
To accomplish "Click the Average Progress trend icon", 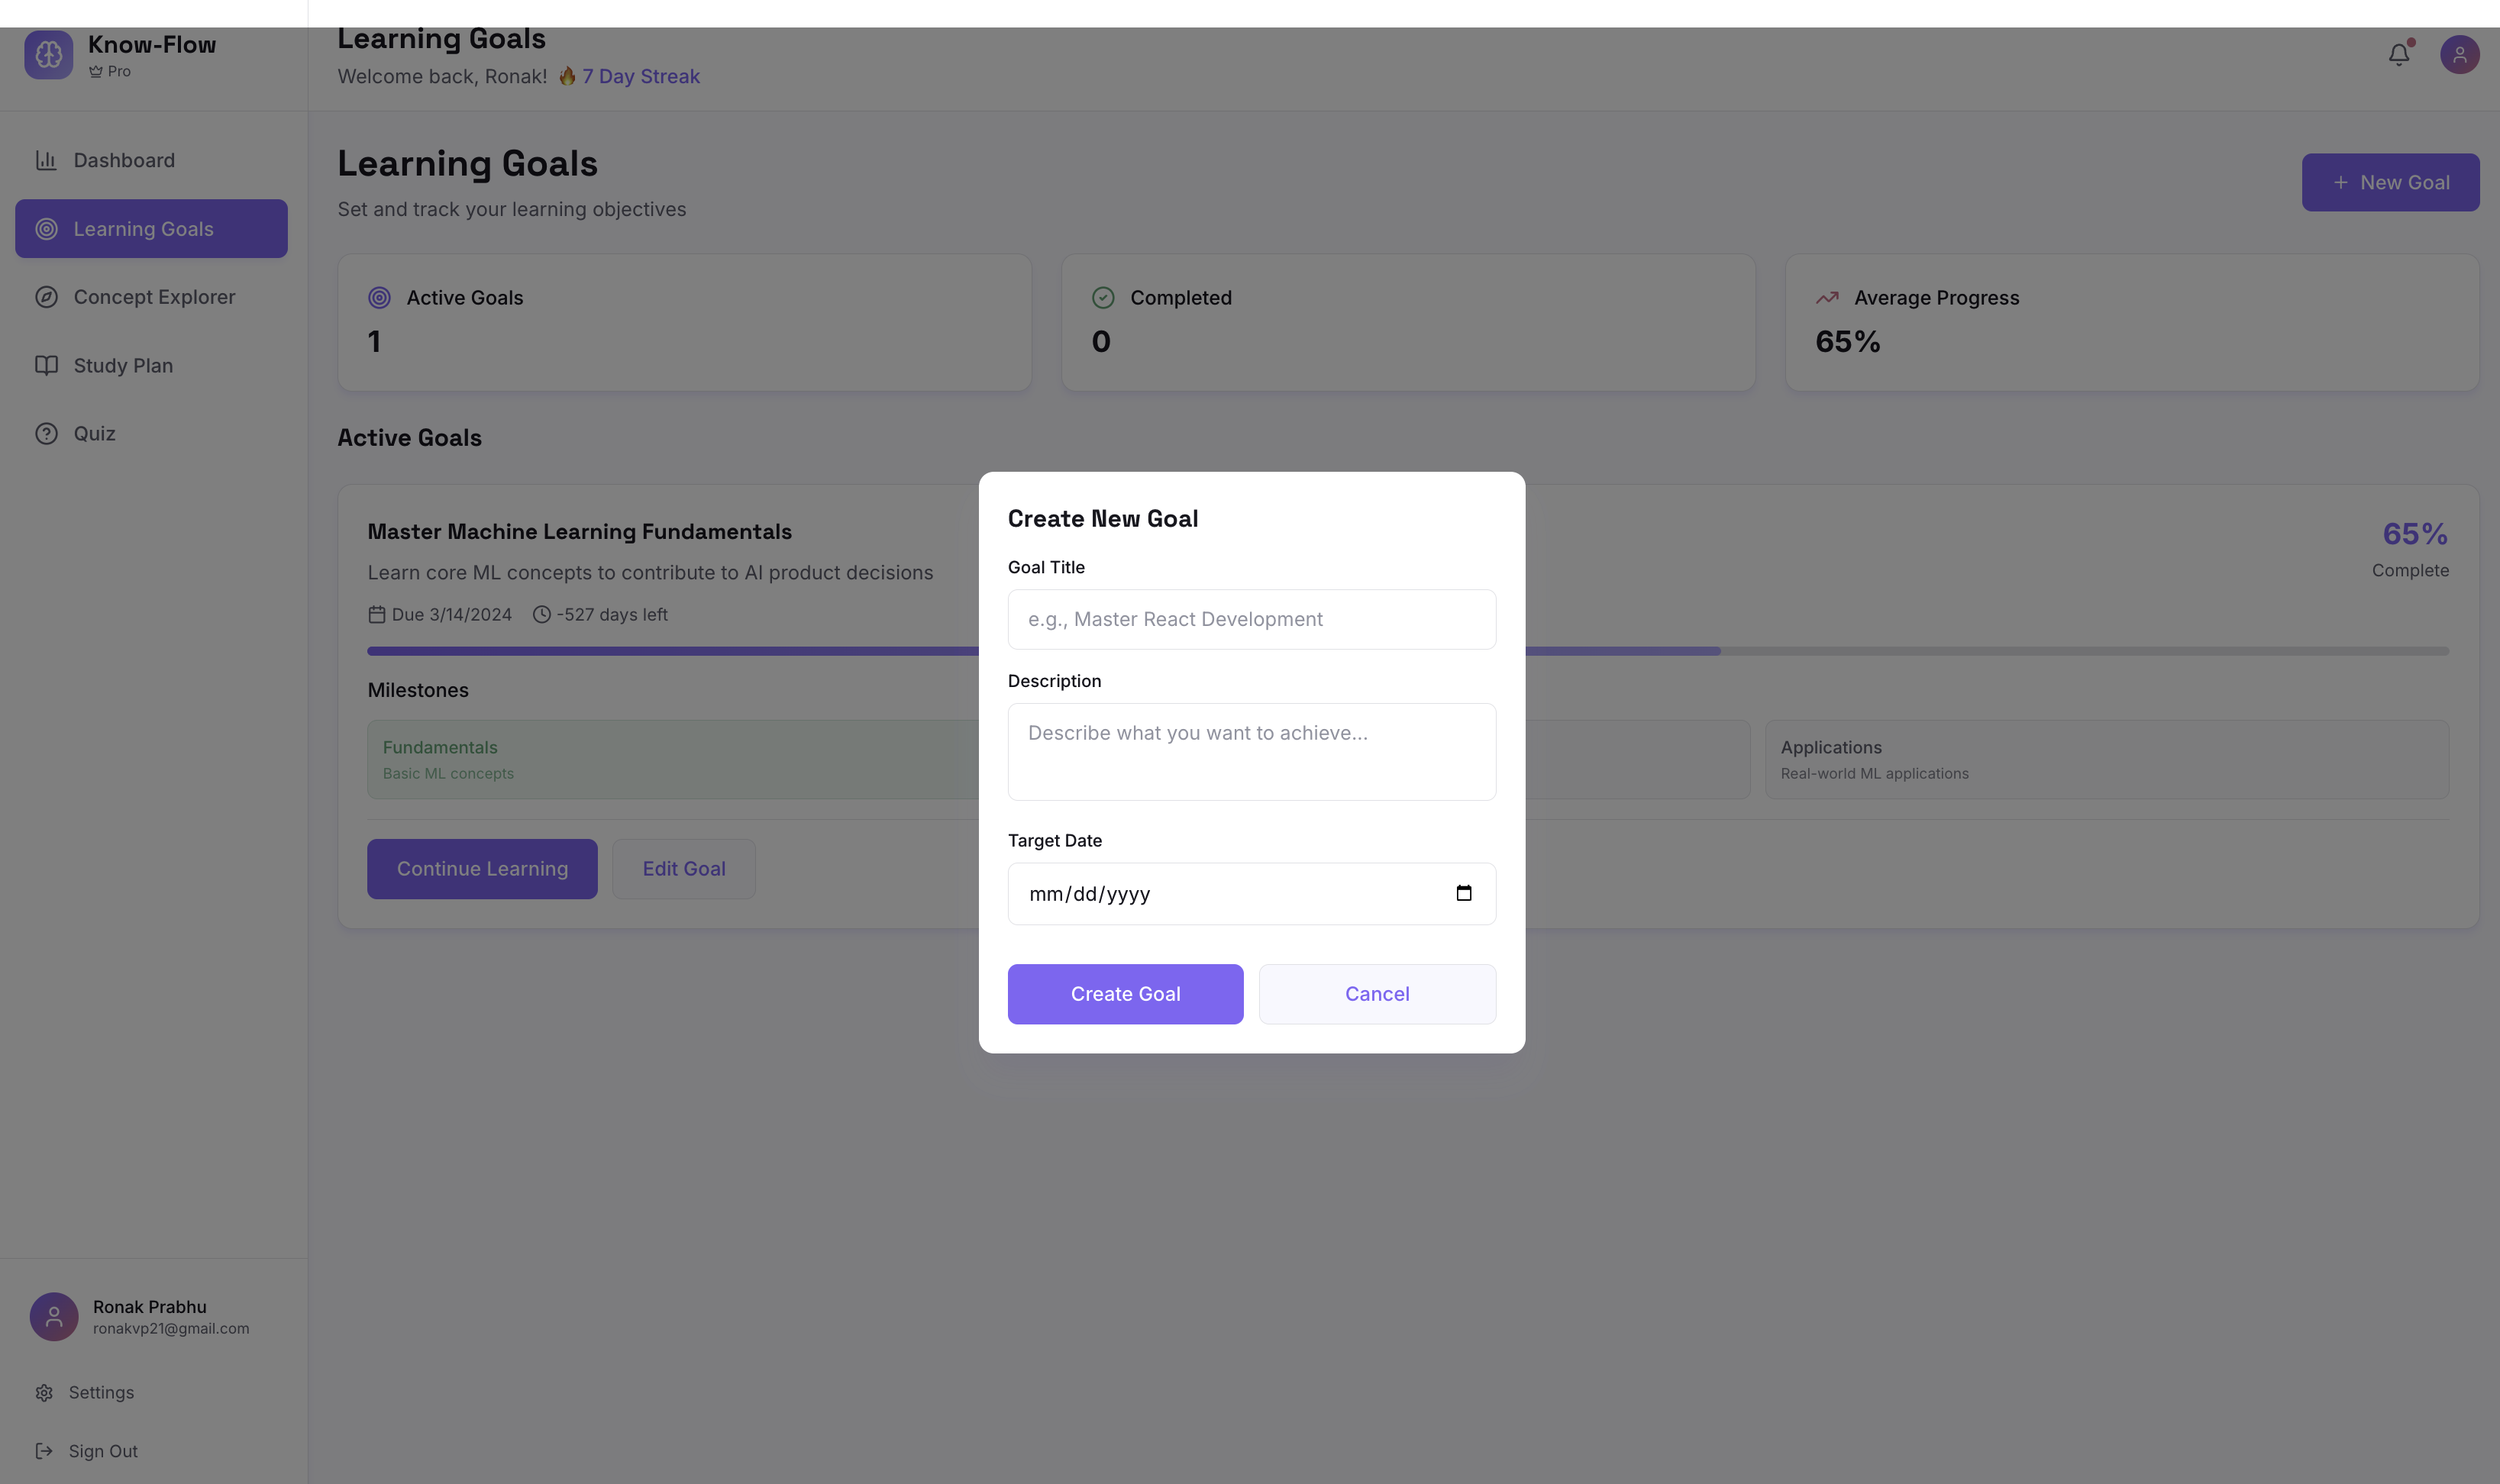I will point(1826,298).
